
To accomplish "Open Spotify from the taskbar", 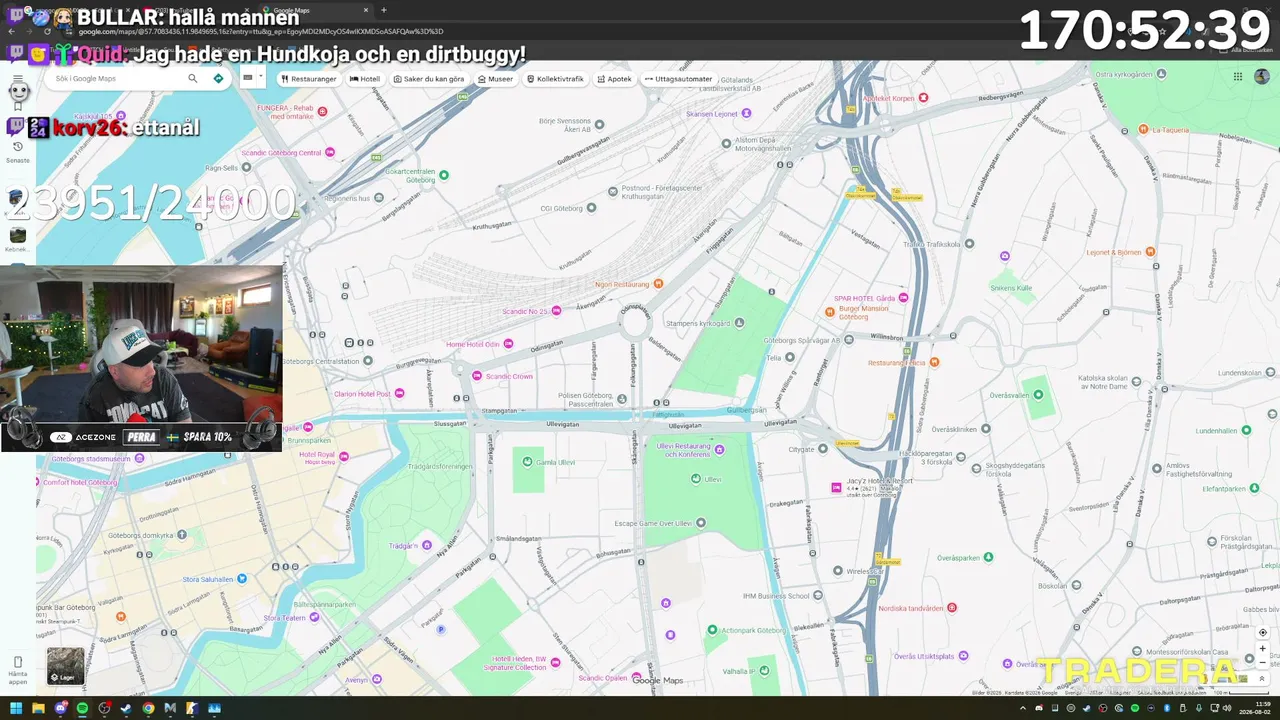I will pos(82,708).
